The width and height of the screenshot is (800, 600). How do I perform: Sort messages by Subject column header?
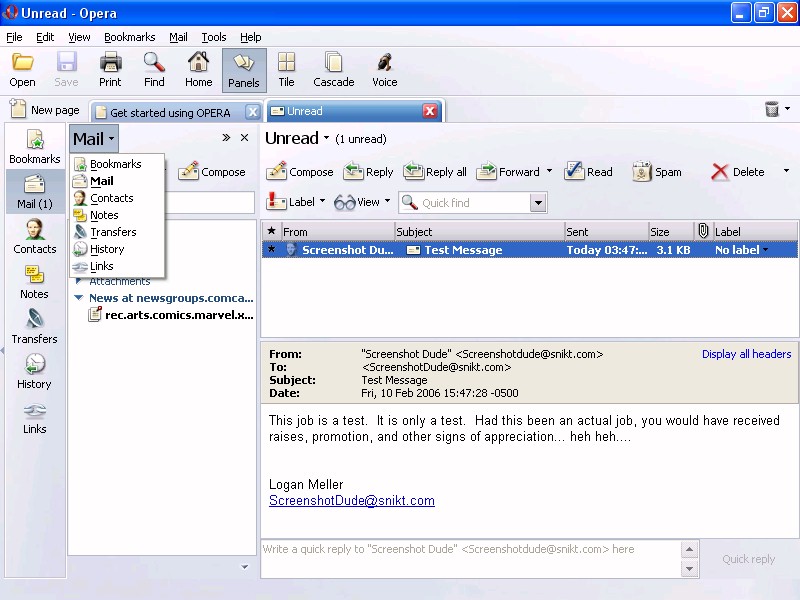tap(479, 232)
